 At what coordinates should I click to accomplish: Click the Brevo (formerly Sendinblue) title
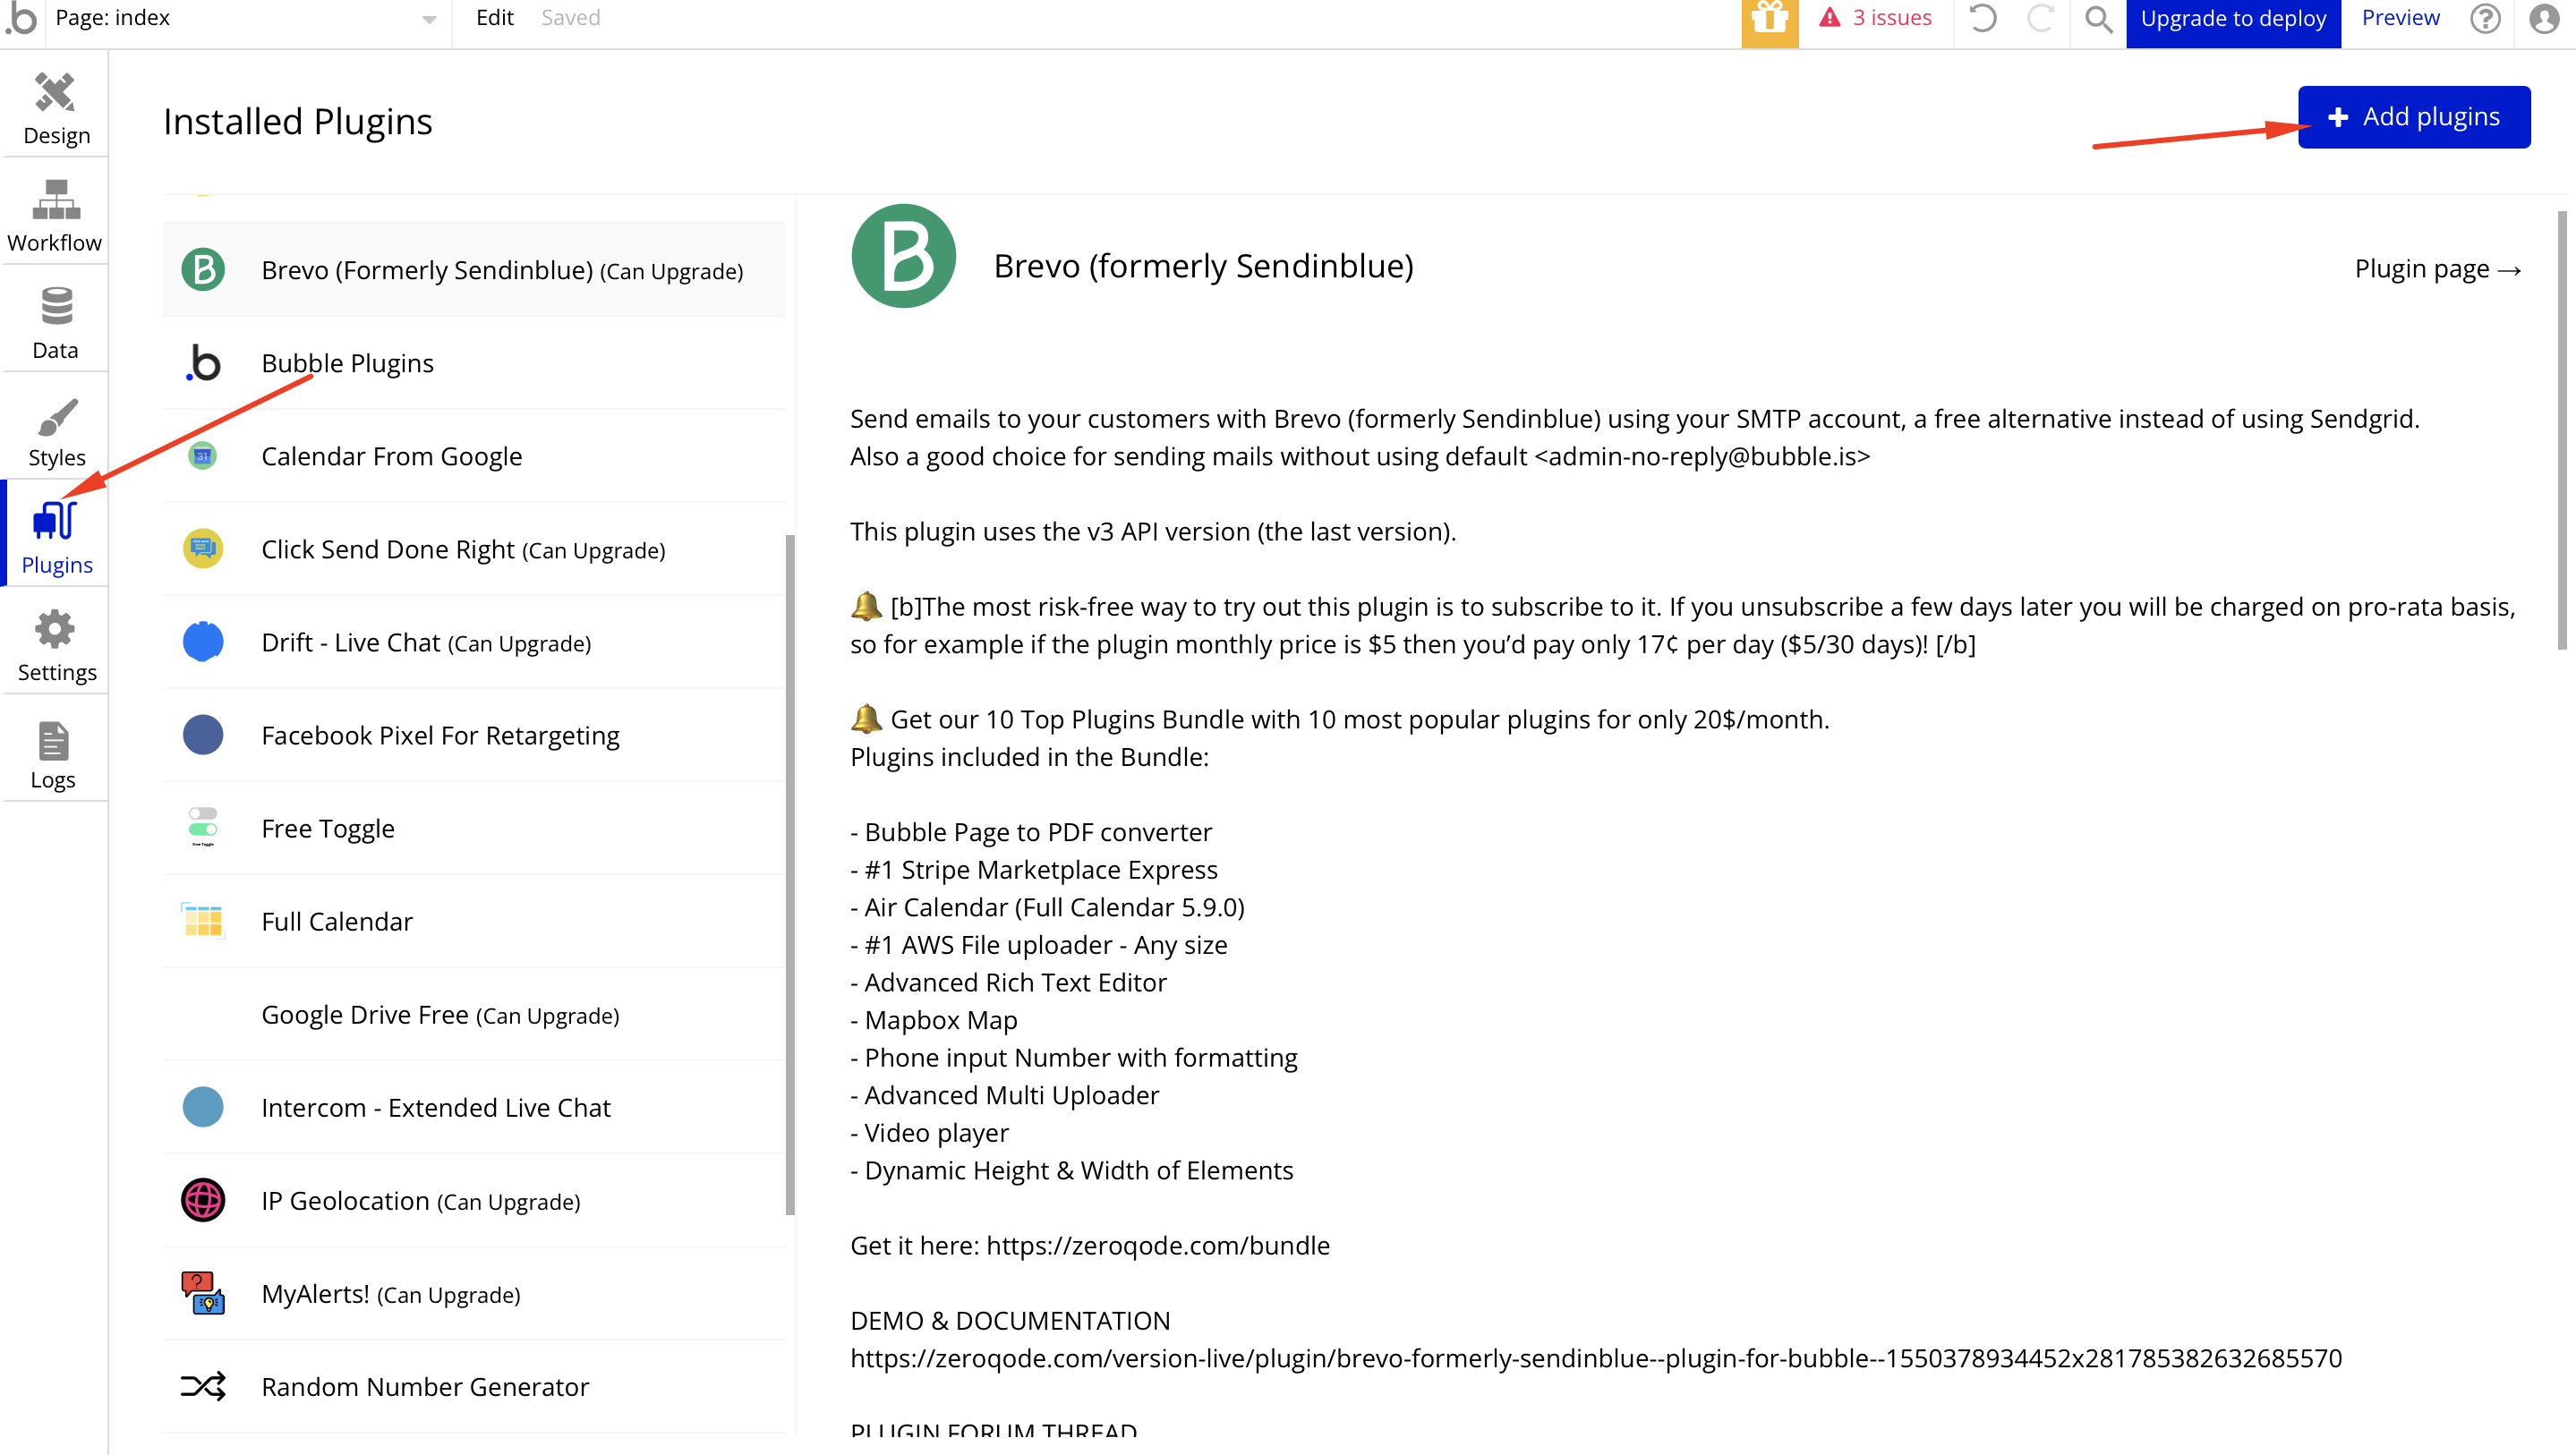click(1203, 266)
